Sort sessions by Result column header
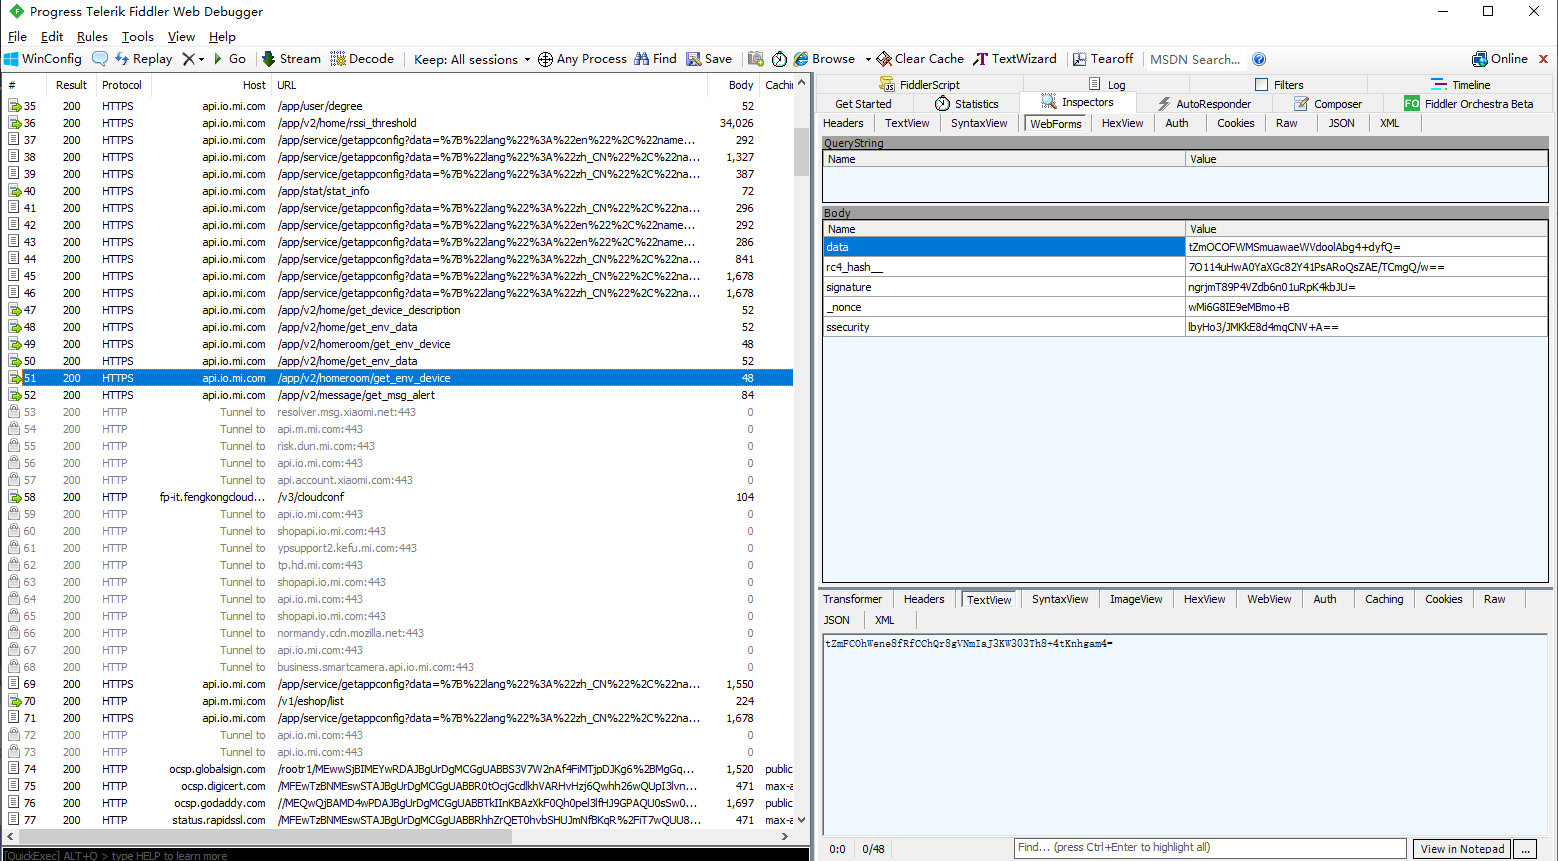Image resolution: width=1558 pixels, height=861 pixels. point(71,85)
